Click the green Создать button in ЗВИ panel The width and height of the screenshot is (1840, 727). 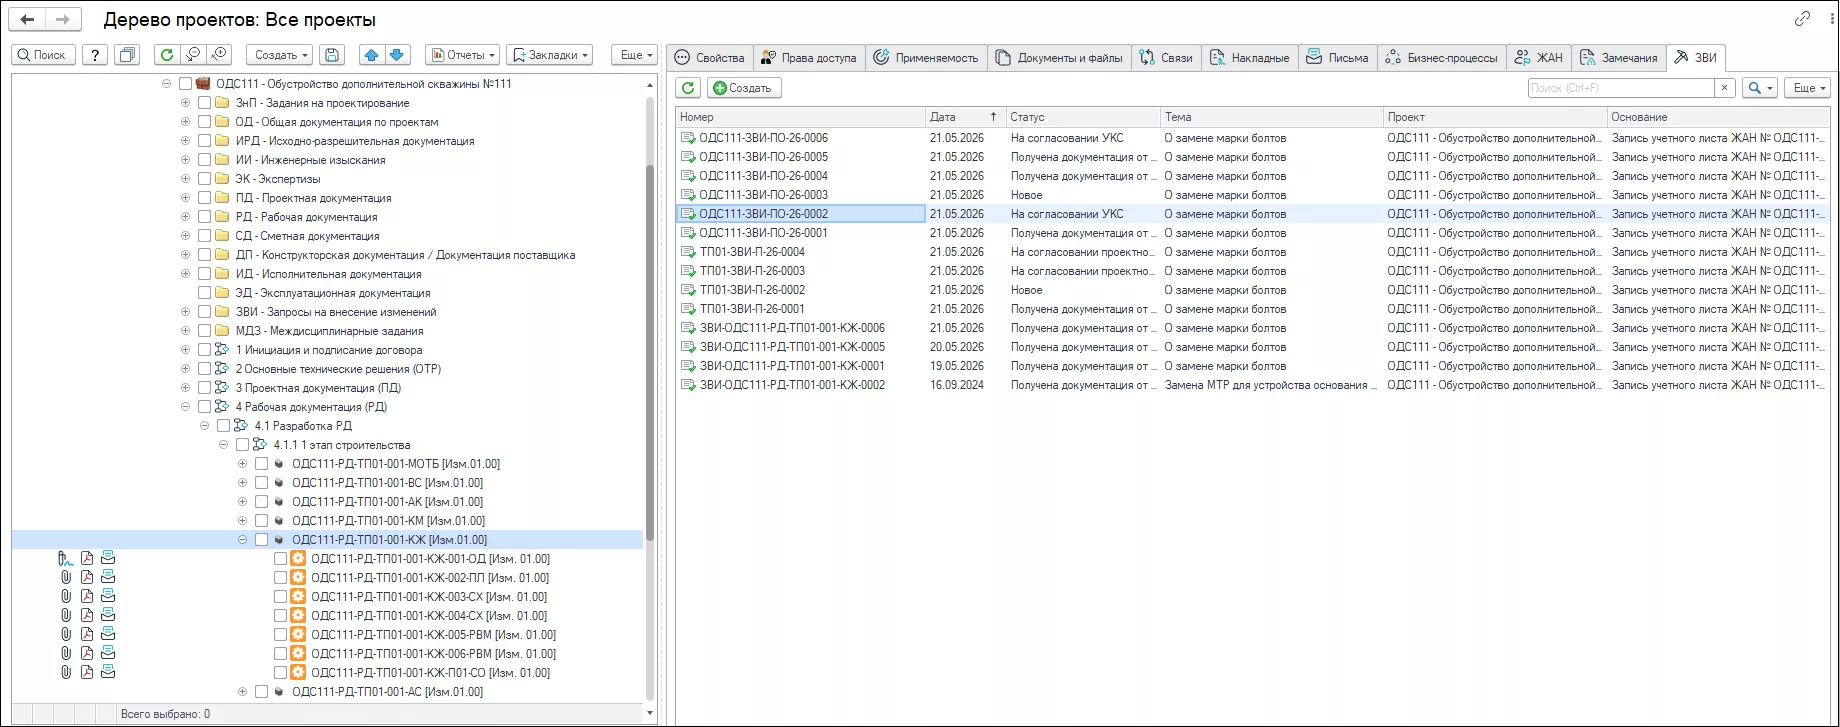pyautogui.click(x=744, y=88)
